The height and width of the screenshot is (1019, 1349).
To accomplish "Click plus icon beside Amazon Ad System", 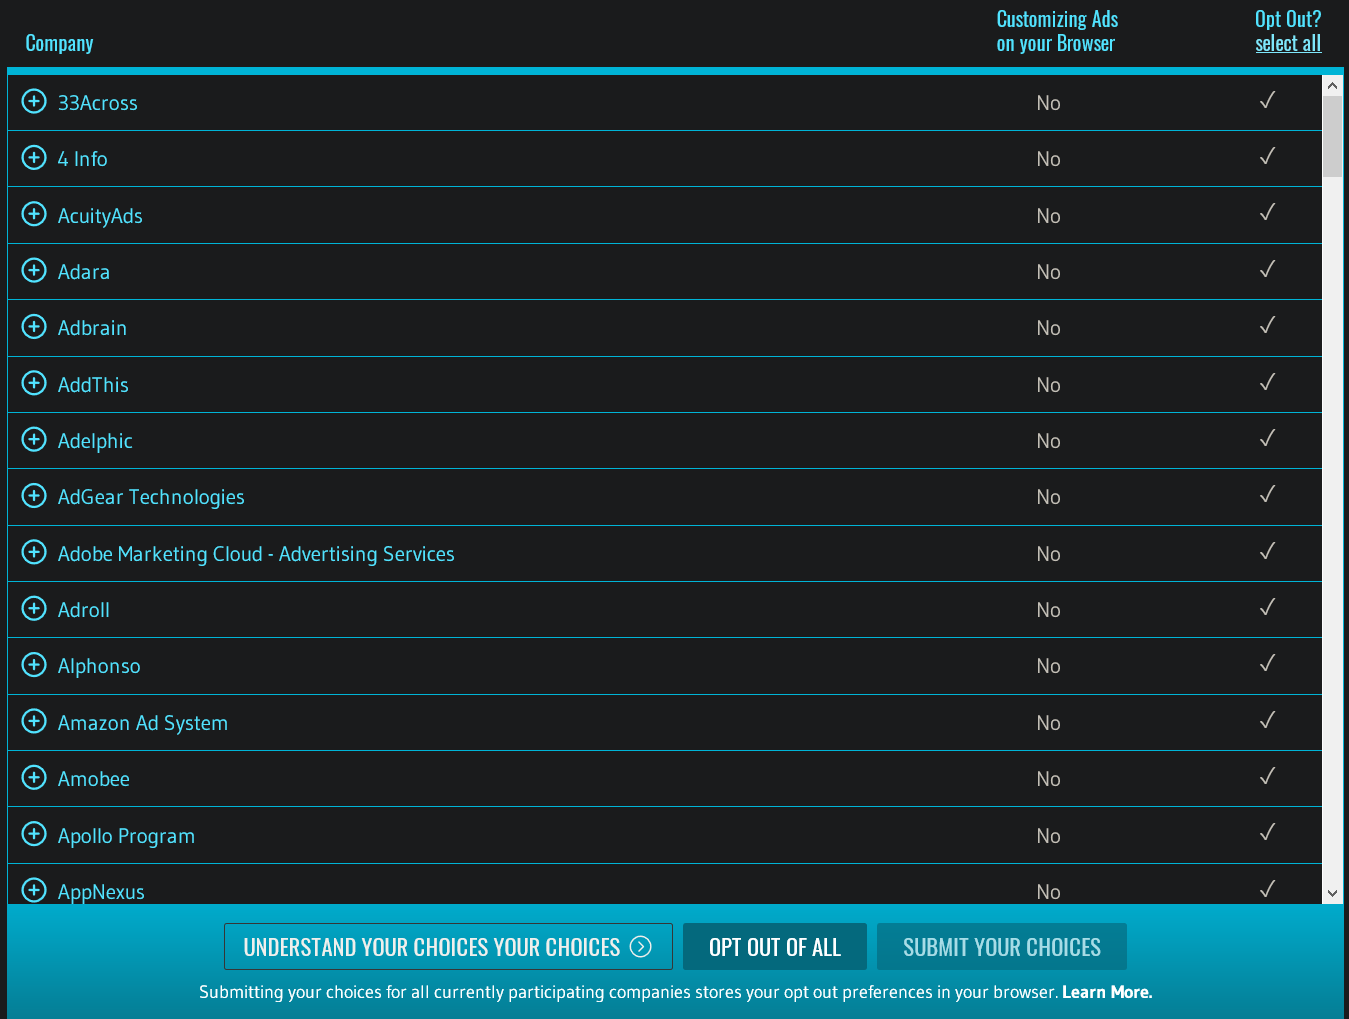I will pyautogui.click(x=34, y=722).
